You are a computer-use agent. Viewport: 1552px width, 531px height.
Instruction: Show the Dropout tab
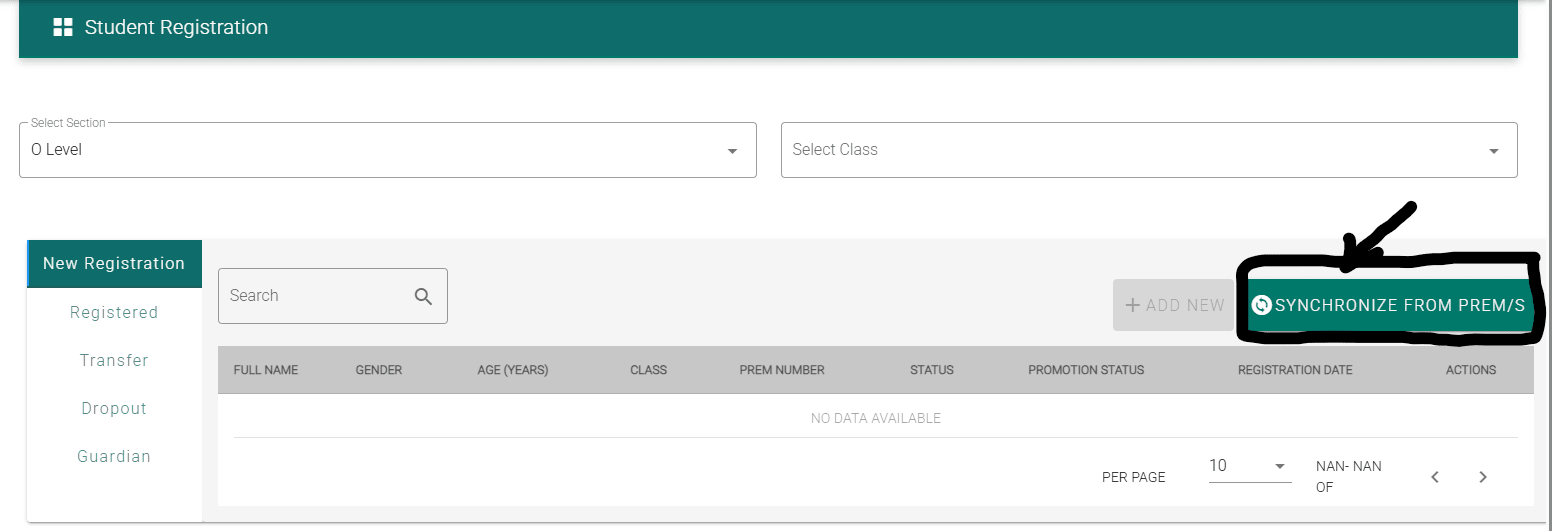114,408
